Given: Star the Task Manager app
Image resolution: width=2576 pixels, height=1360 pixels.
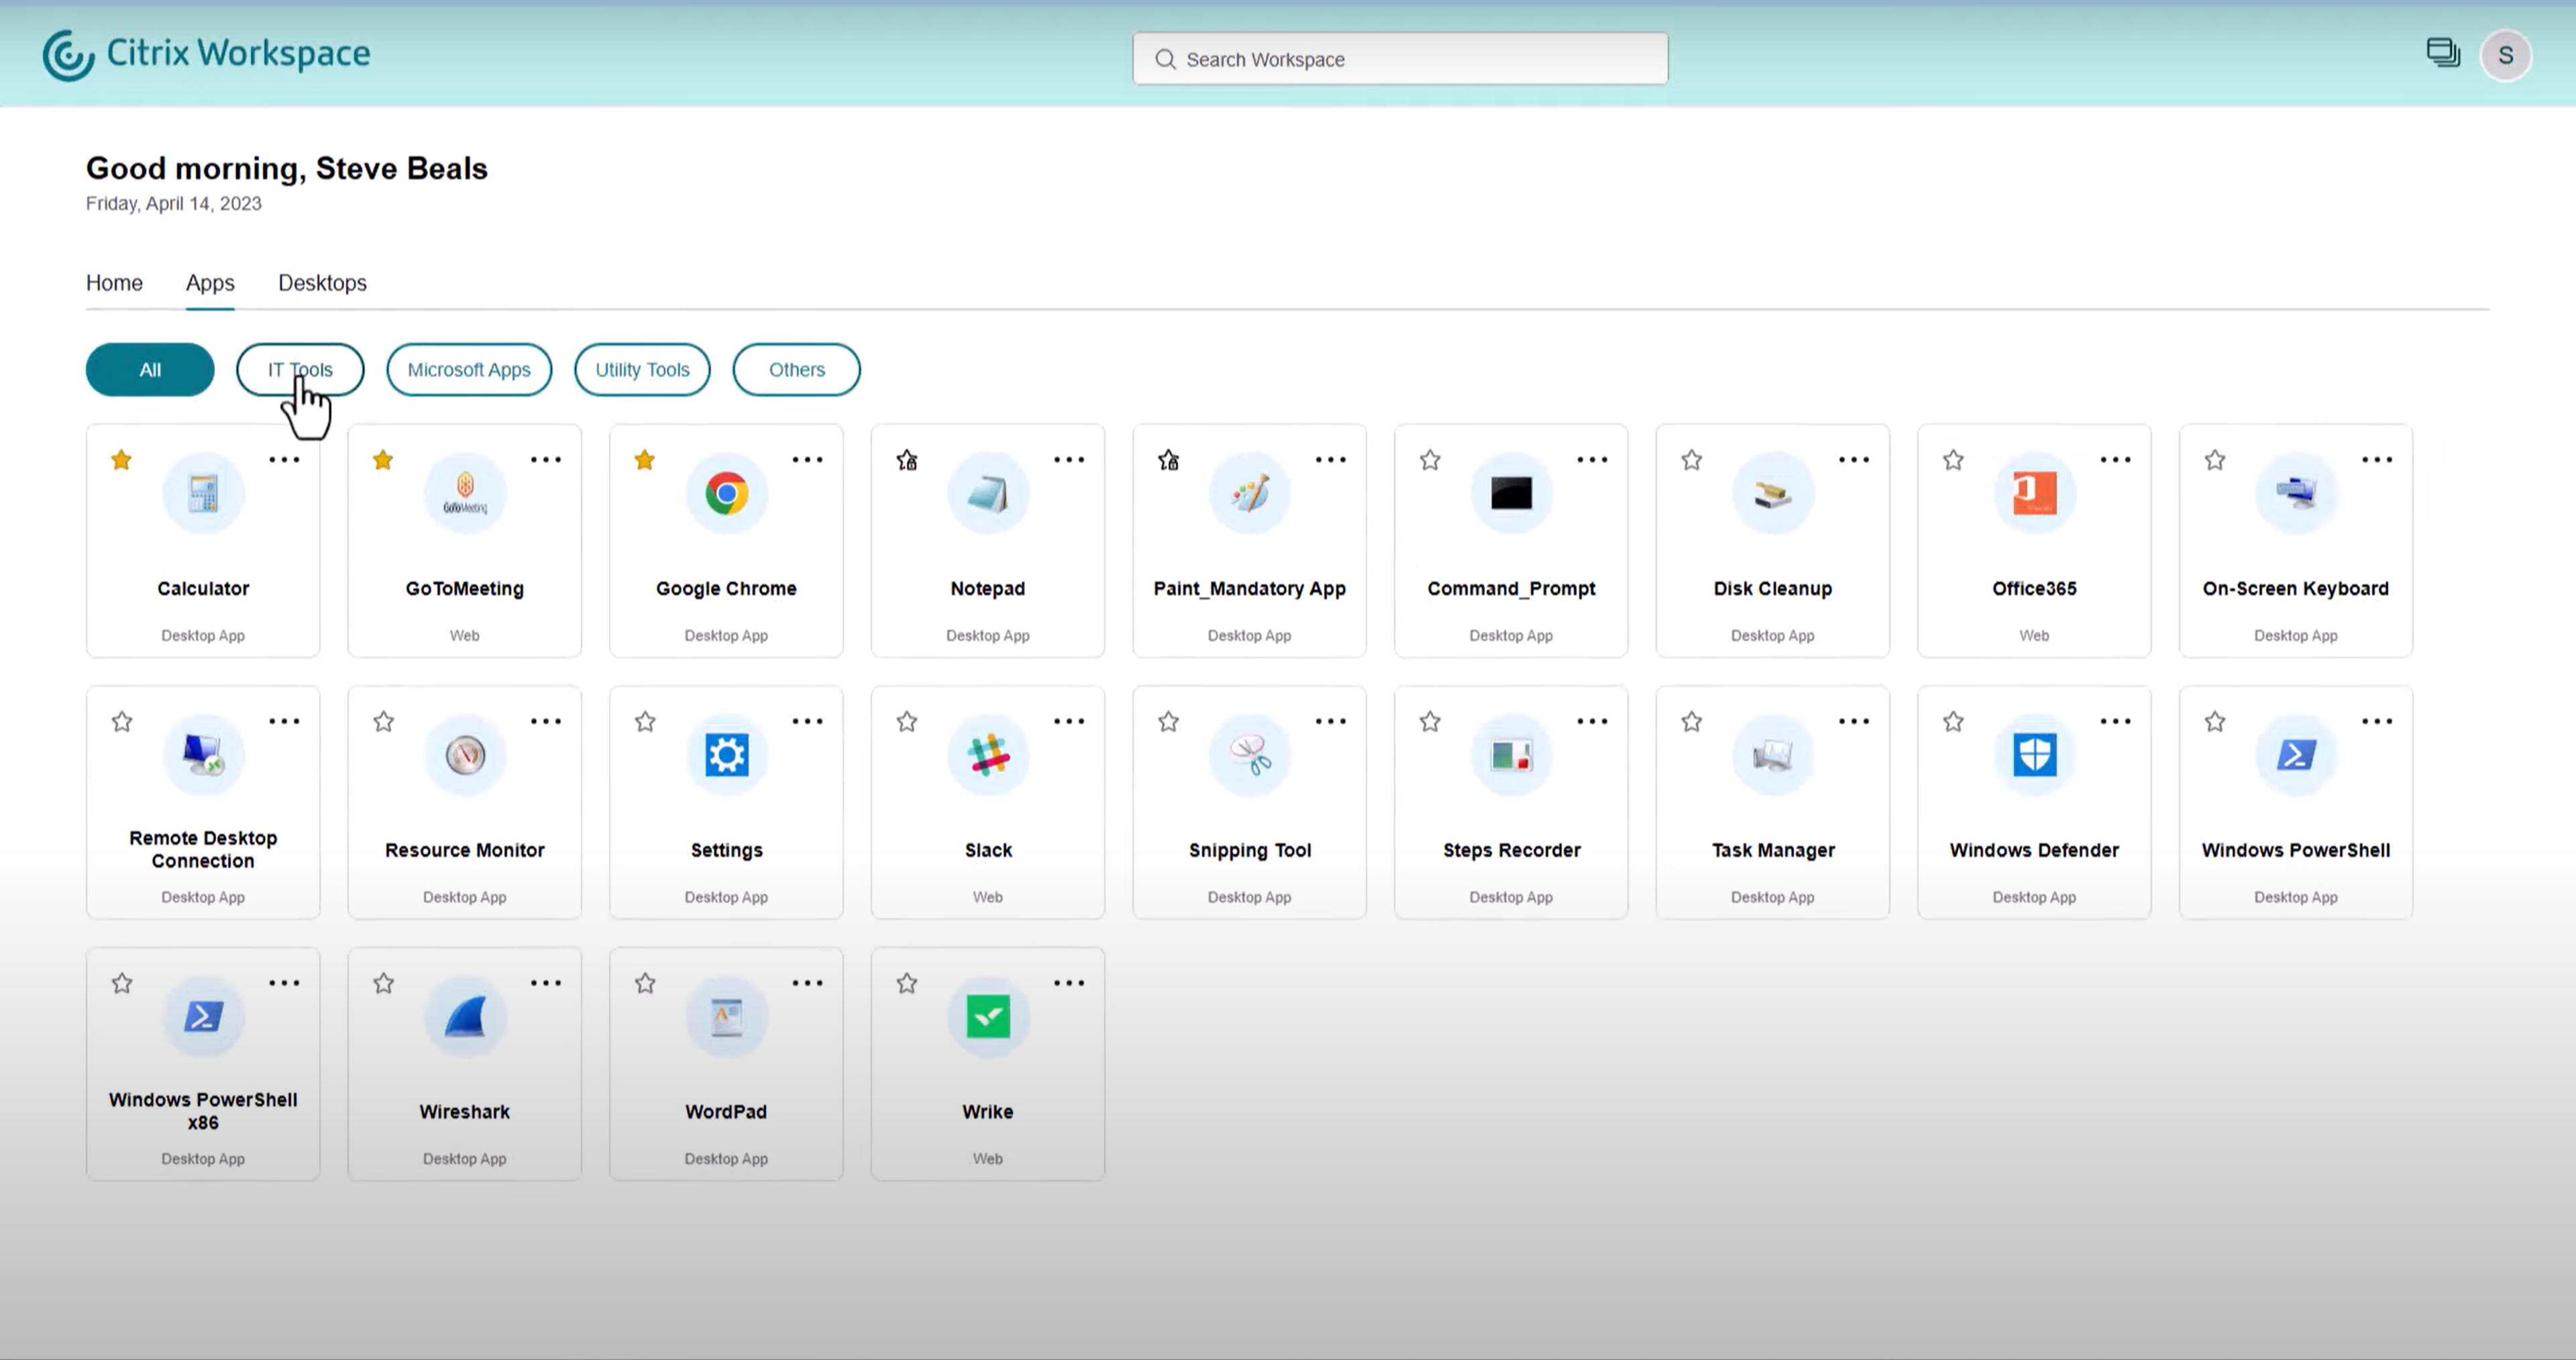Looking at the screenshot, I should [x=1692, y=722].
